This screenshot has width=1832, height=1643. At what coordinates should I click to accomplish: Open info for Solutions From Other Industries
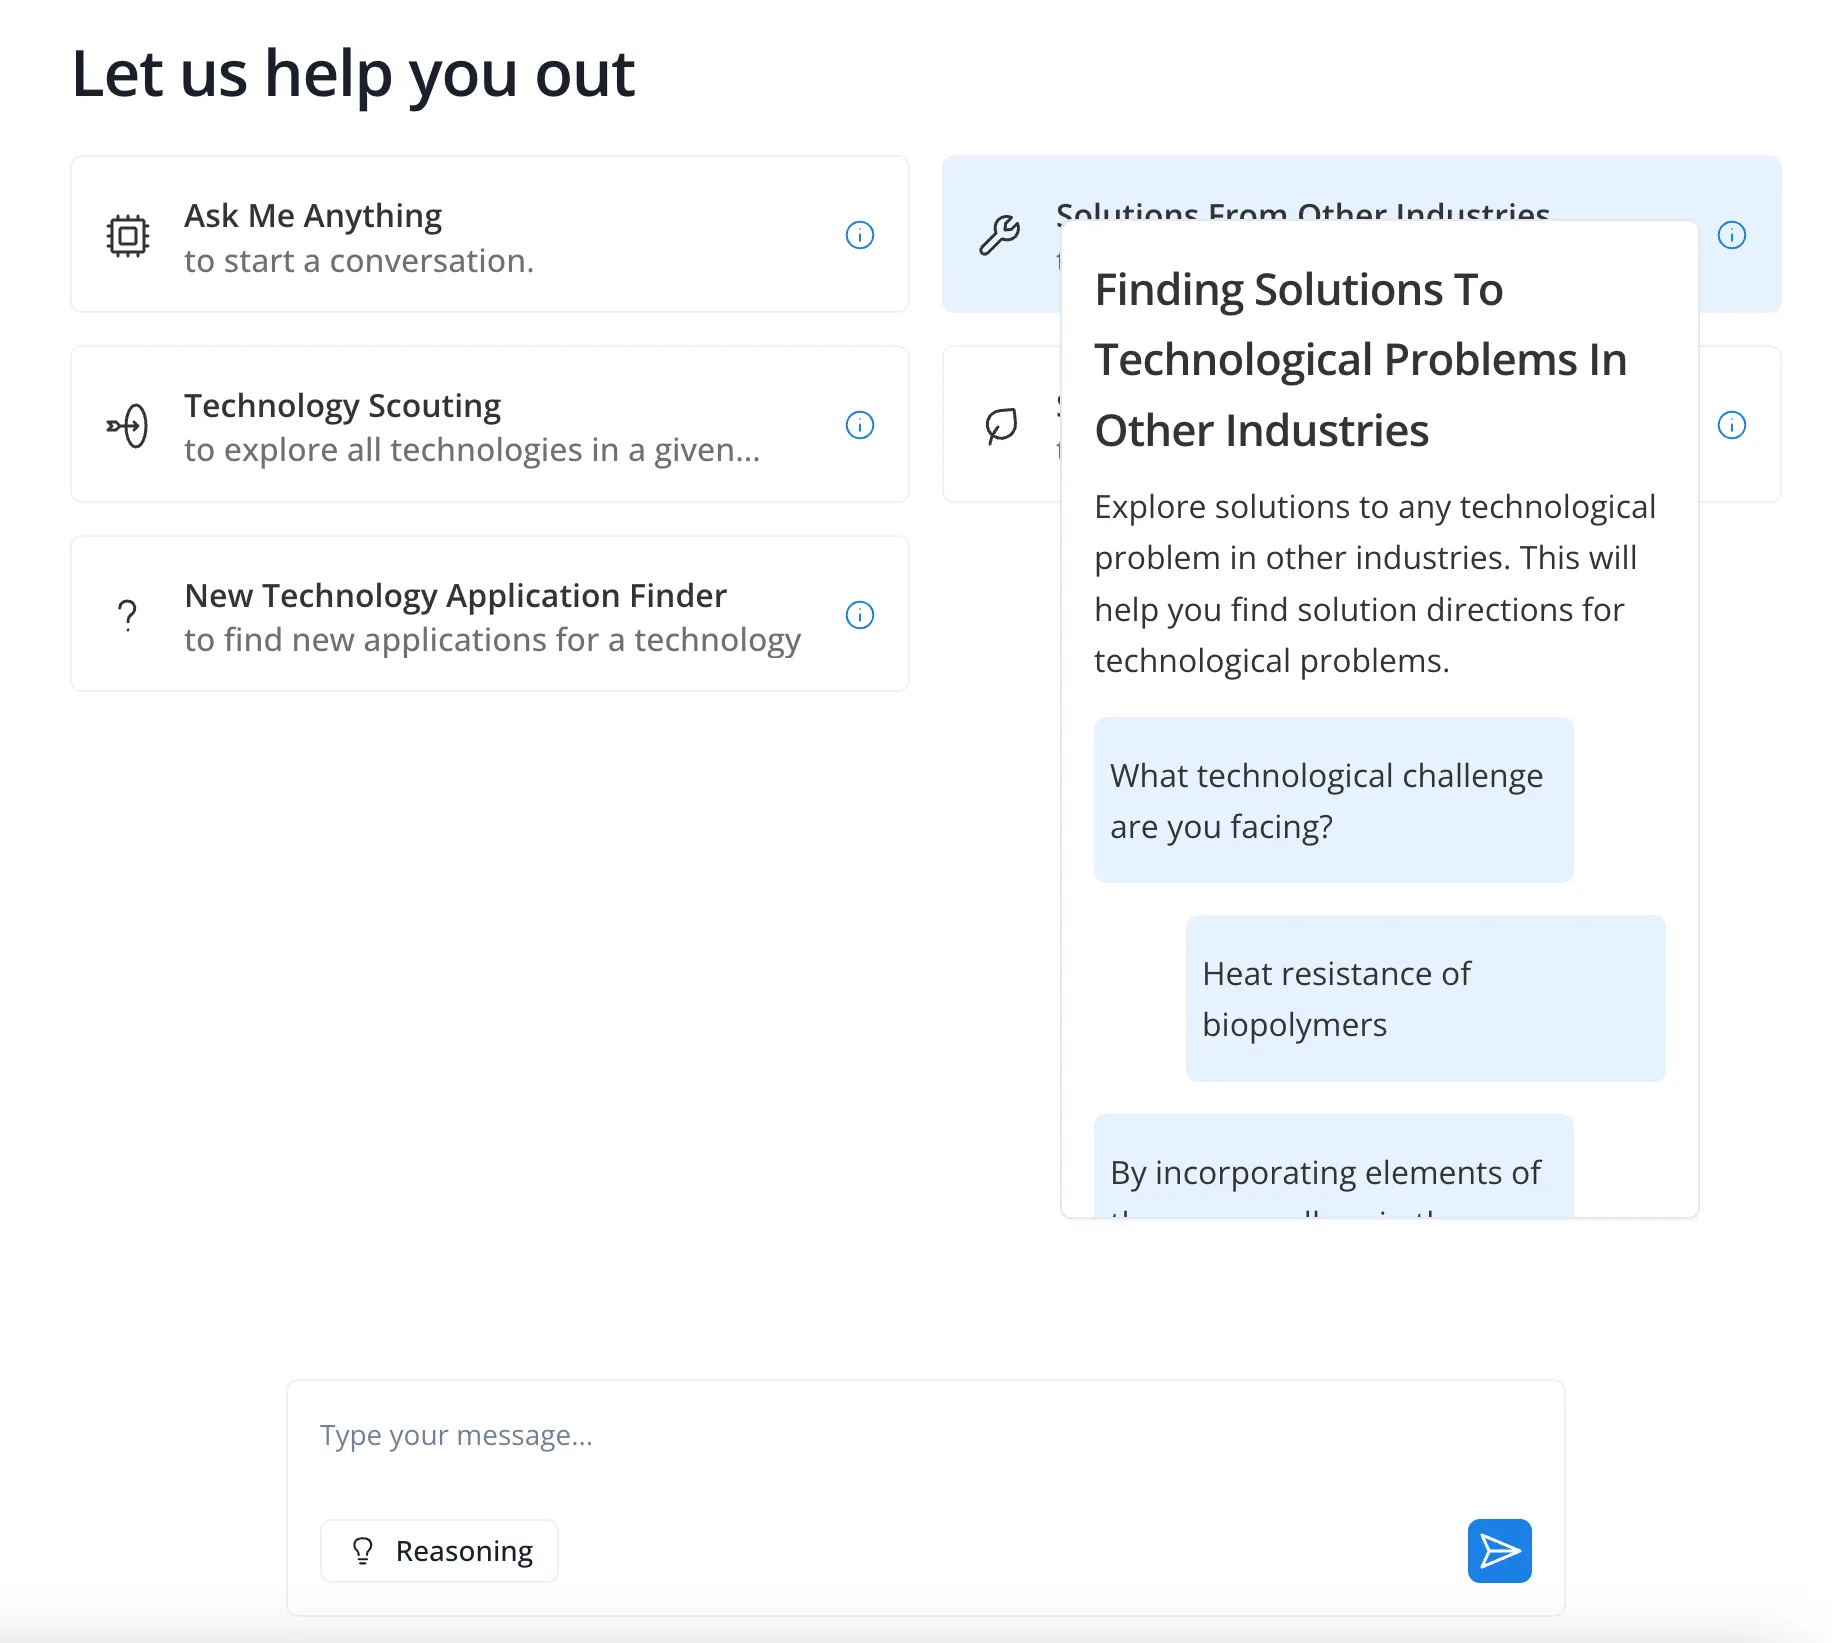tap(1732, 235)
